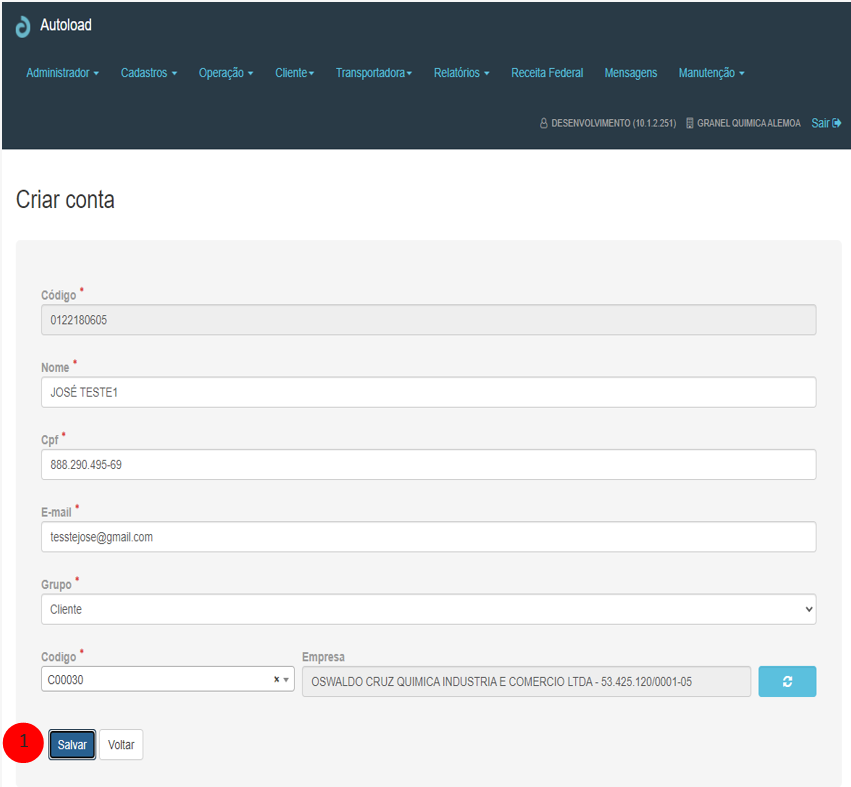Open the Administrador menu
Viewport: 851px width, 787px height.
coord(62,73)
